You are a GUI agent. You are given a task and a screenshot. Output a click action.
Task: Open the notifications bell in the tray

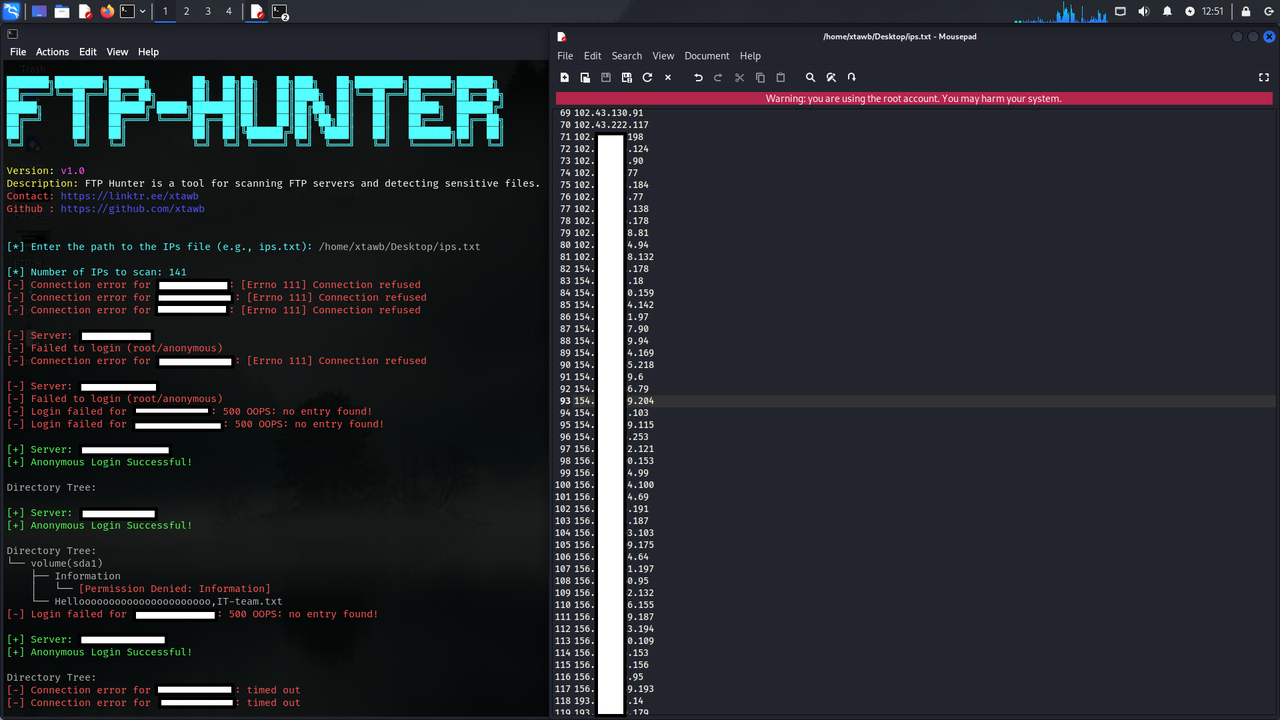(1167, 11)
